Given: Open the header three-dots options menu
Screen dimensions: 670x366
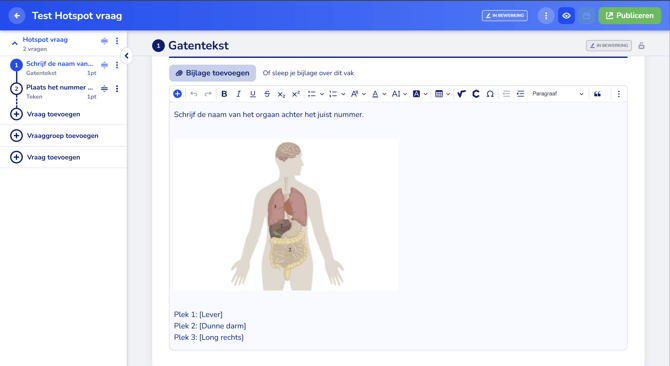Looking at the screenshot, I should 546,16.
